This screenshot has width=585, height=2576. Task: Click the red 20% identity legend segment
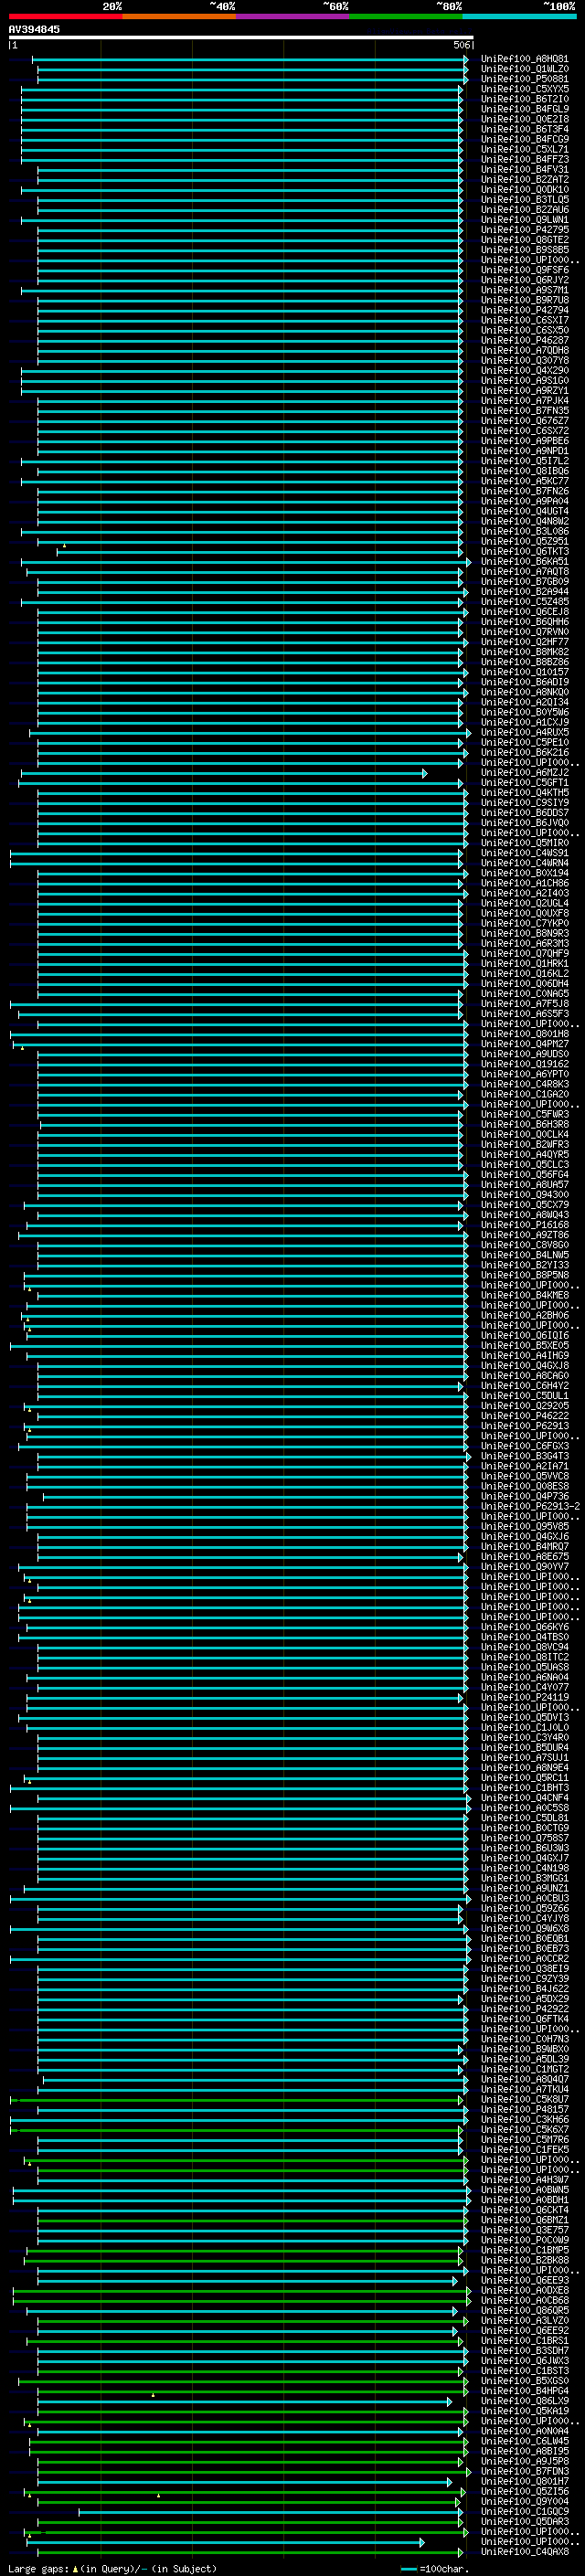pos(65,17)
